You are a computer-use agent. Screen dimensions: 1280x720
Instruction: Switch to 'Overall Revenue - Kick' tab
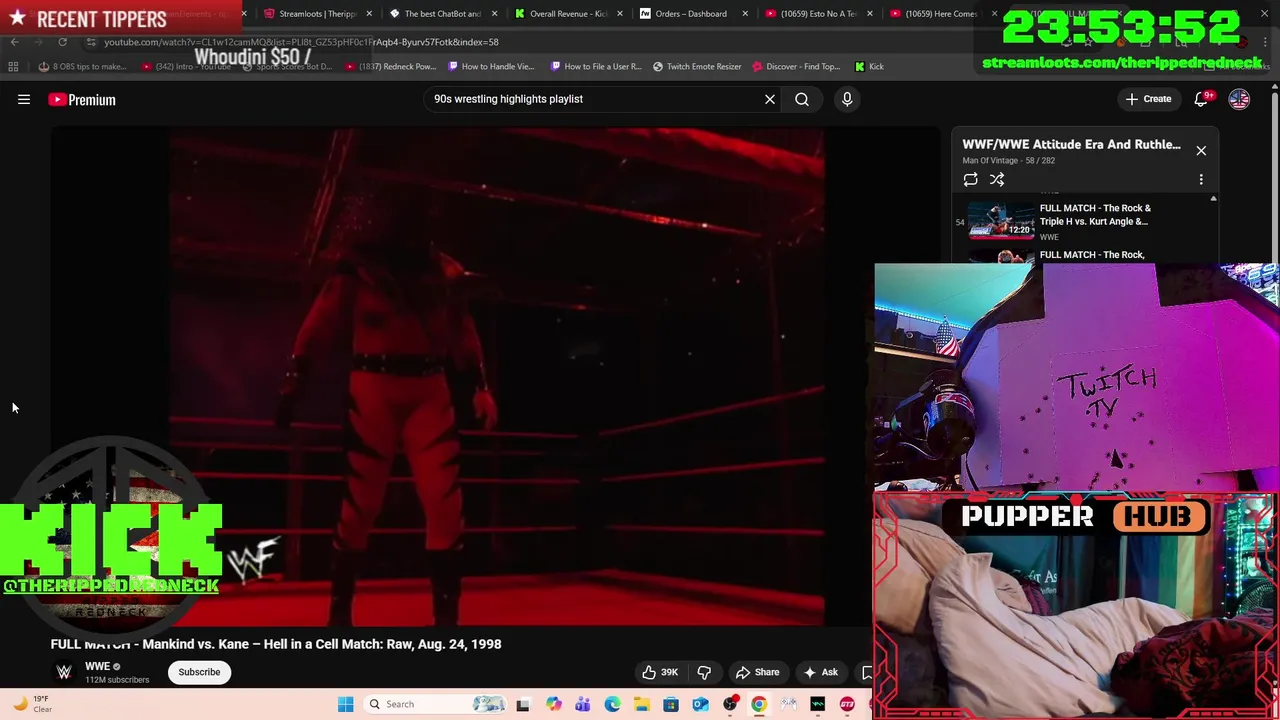(x=560, y=14)
